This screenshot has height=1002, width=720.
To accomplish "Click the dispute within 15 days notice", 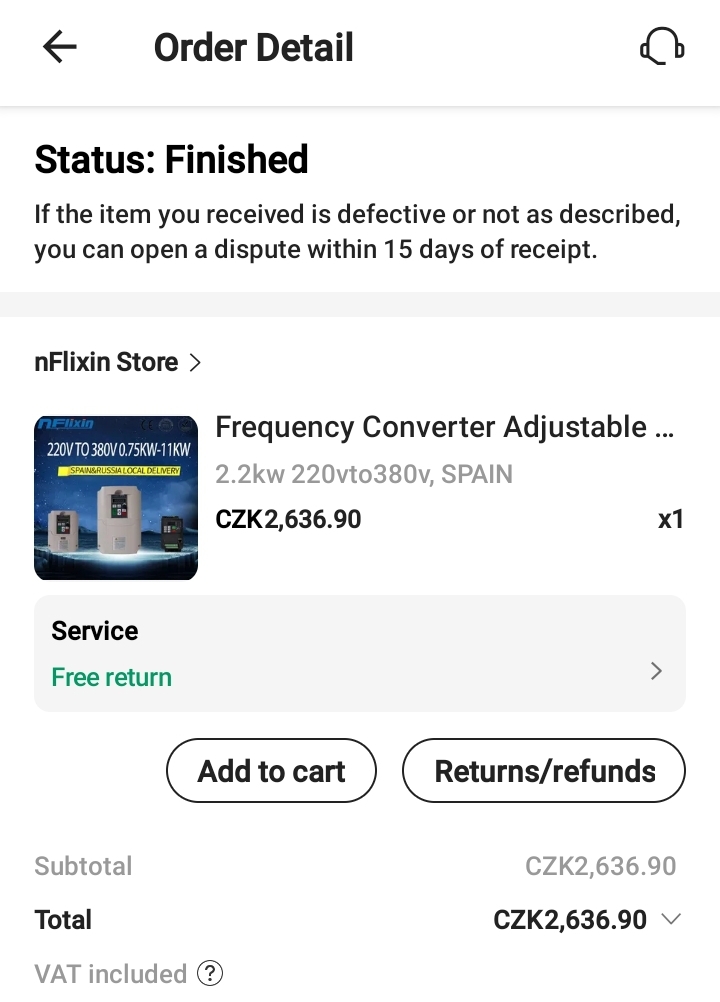I will tap(358, 232).
